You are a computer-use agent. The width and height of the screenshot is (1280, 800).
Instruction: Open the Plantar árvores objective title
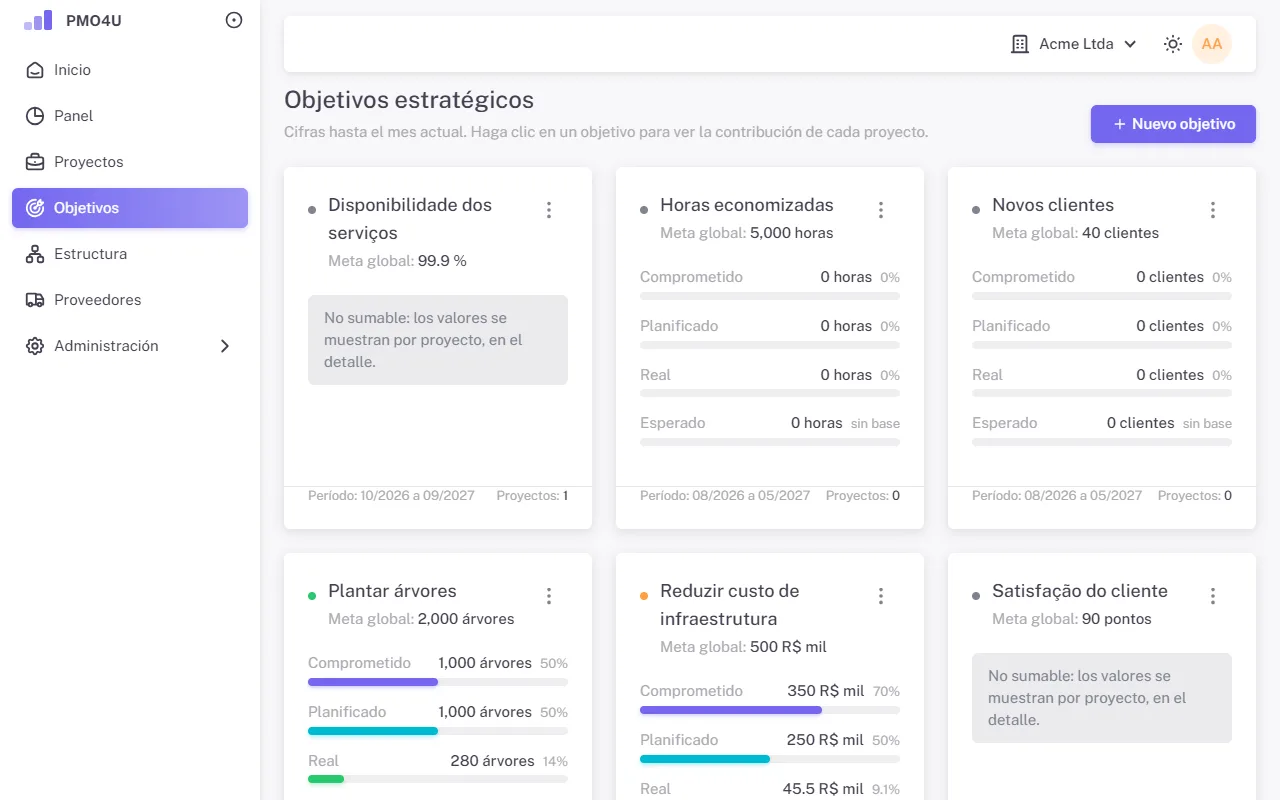[x=392, y=591]
